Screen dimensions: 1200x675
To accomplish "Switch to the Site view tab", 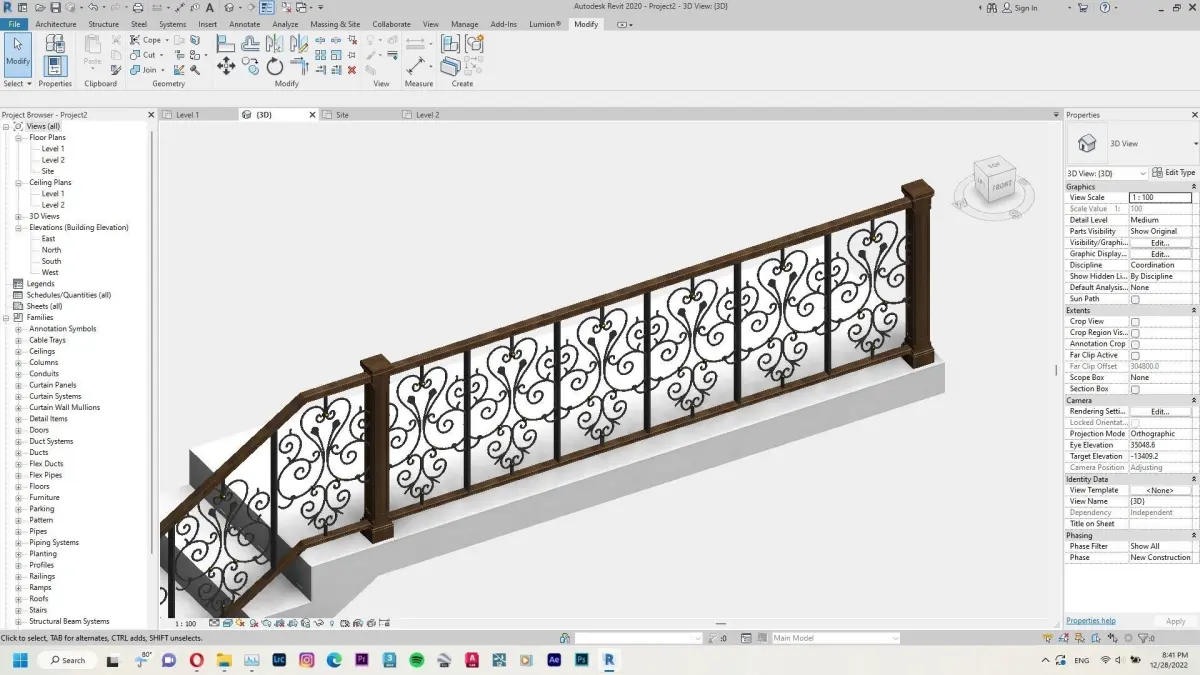I will [x=342, y=115].
